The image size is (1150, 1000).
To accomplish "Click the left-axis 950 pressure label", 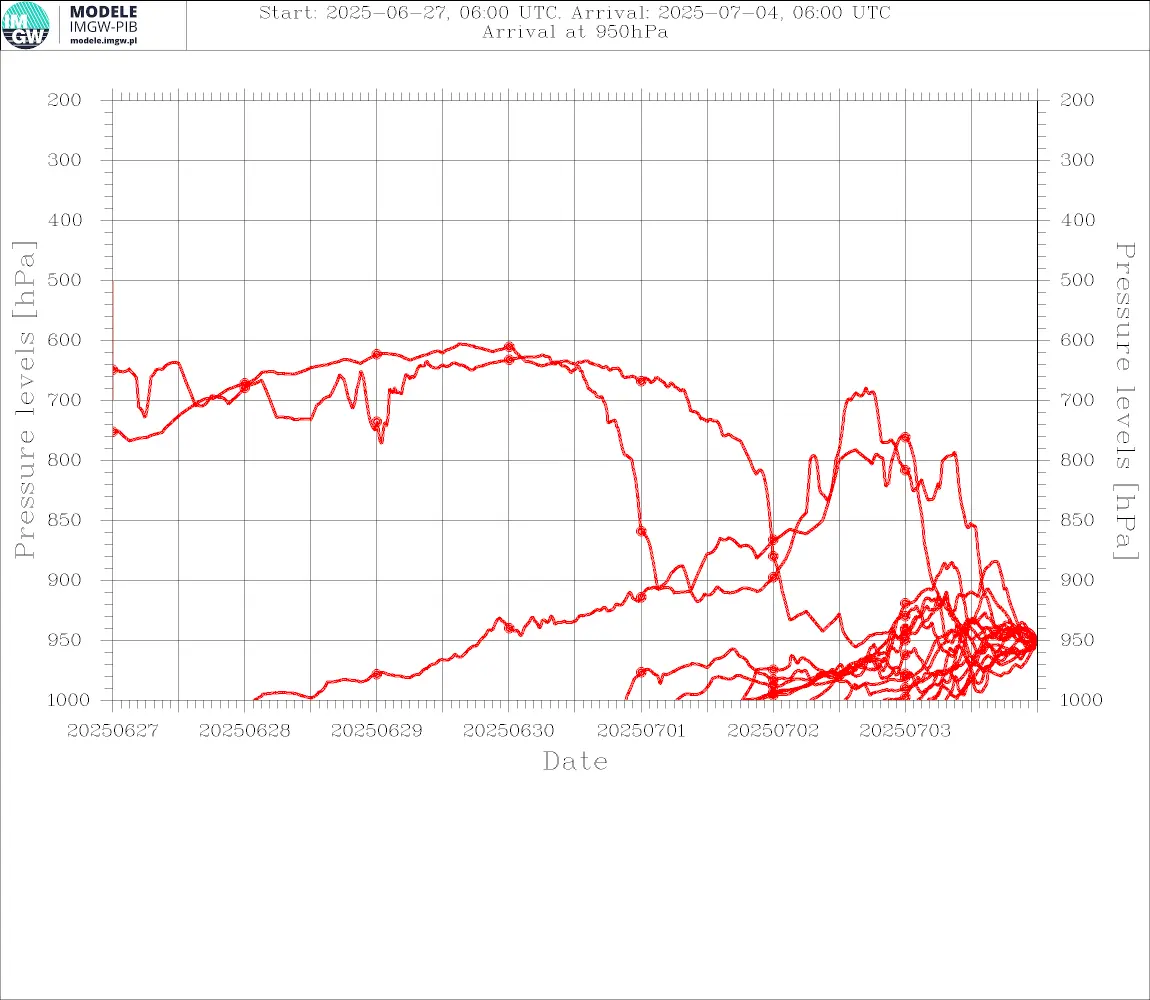I will click(65, 640).
